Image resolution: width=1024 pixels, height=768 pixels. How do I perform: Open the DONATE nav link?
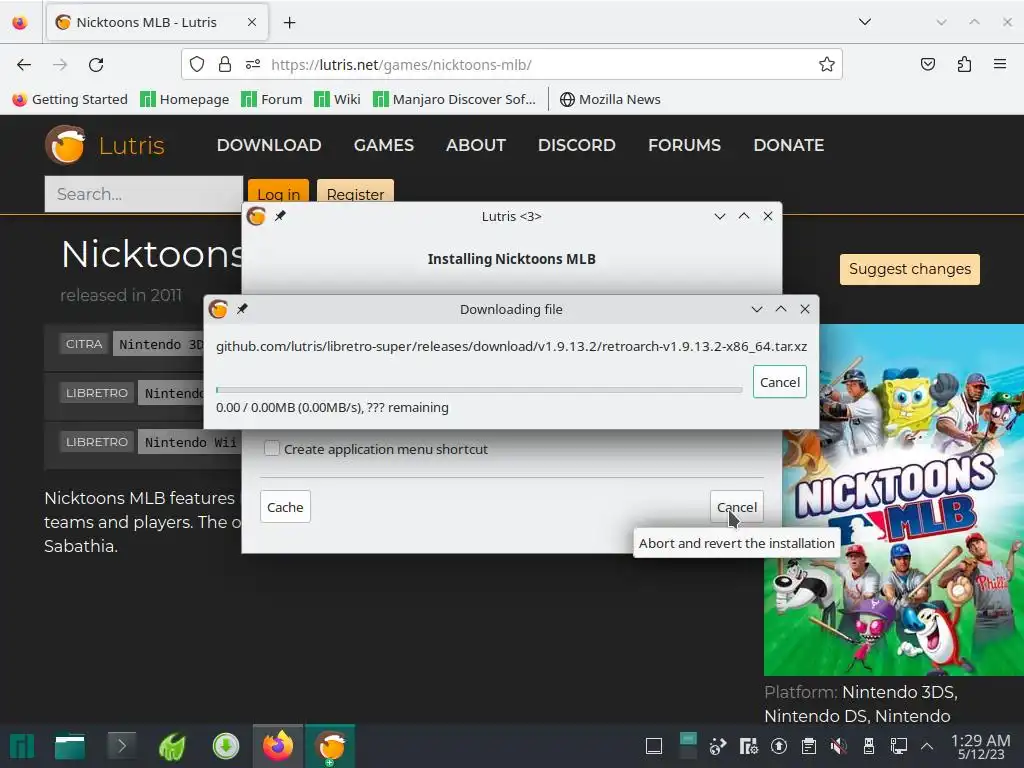(x=789, y=145)
